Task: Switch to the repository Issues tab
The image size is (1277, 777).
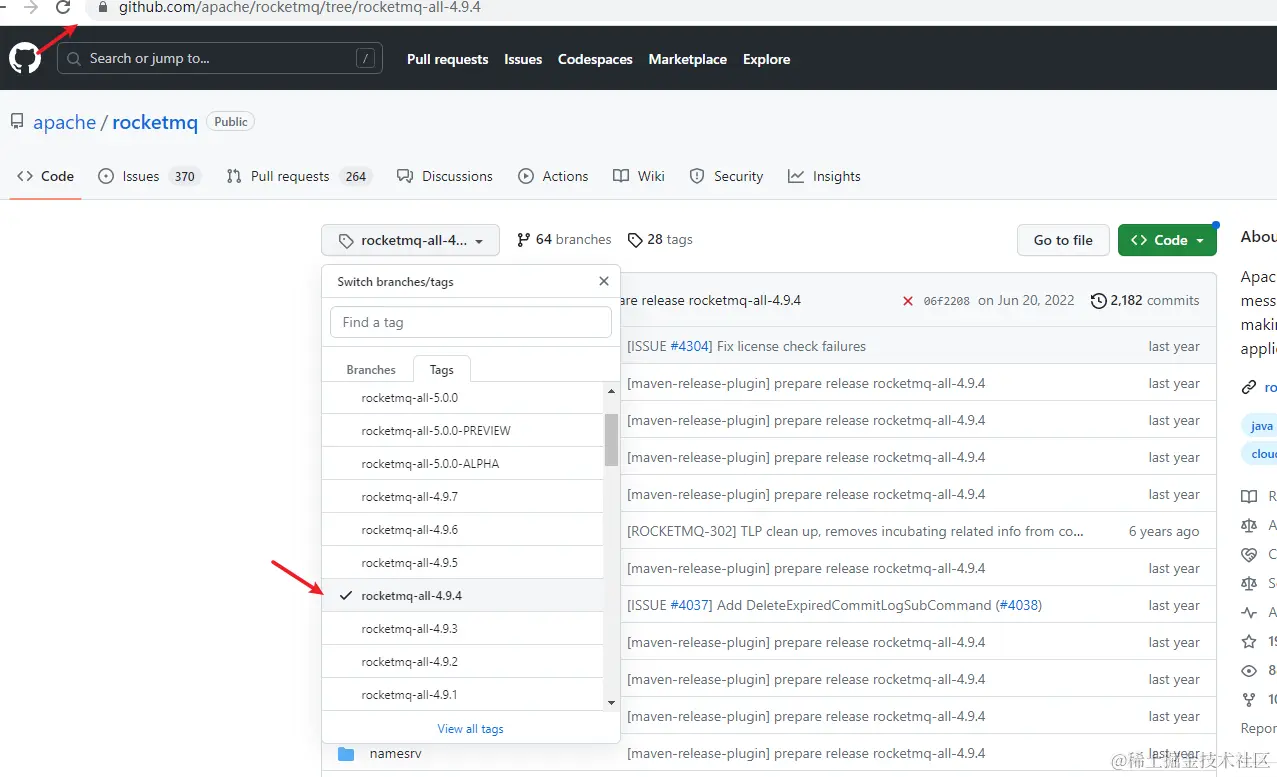Action: (x=149, y=176)
